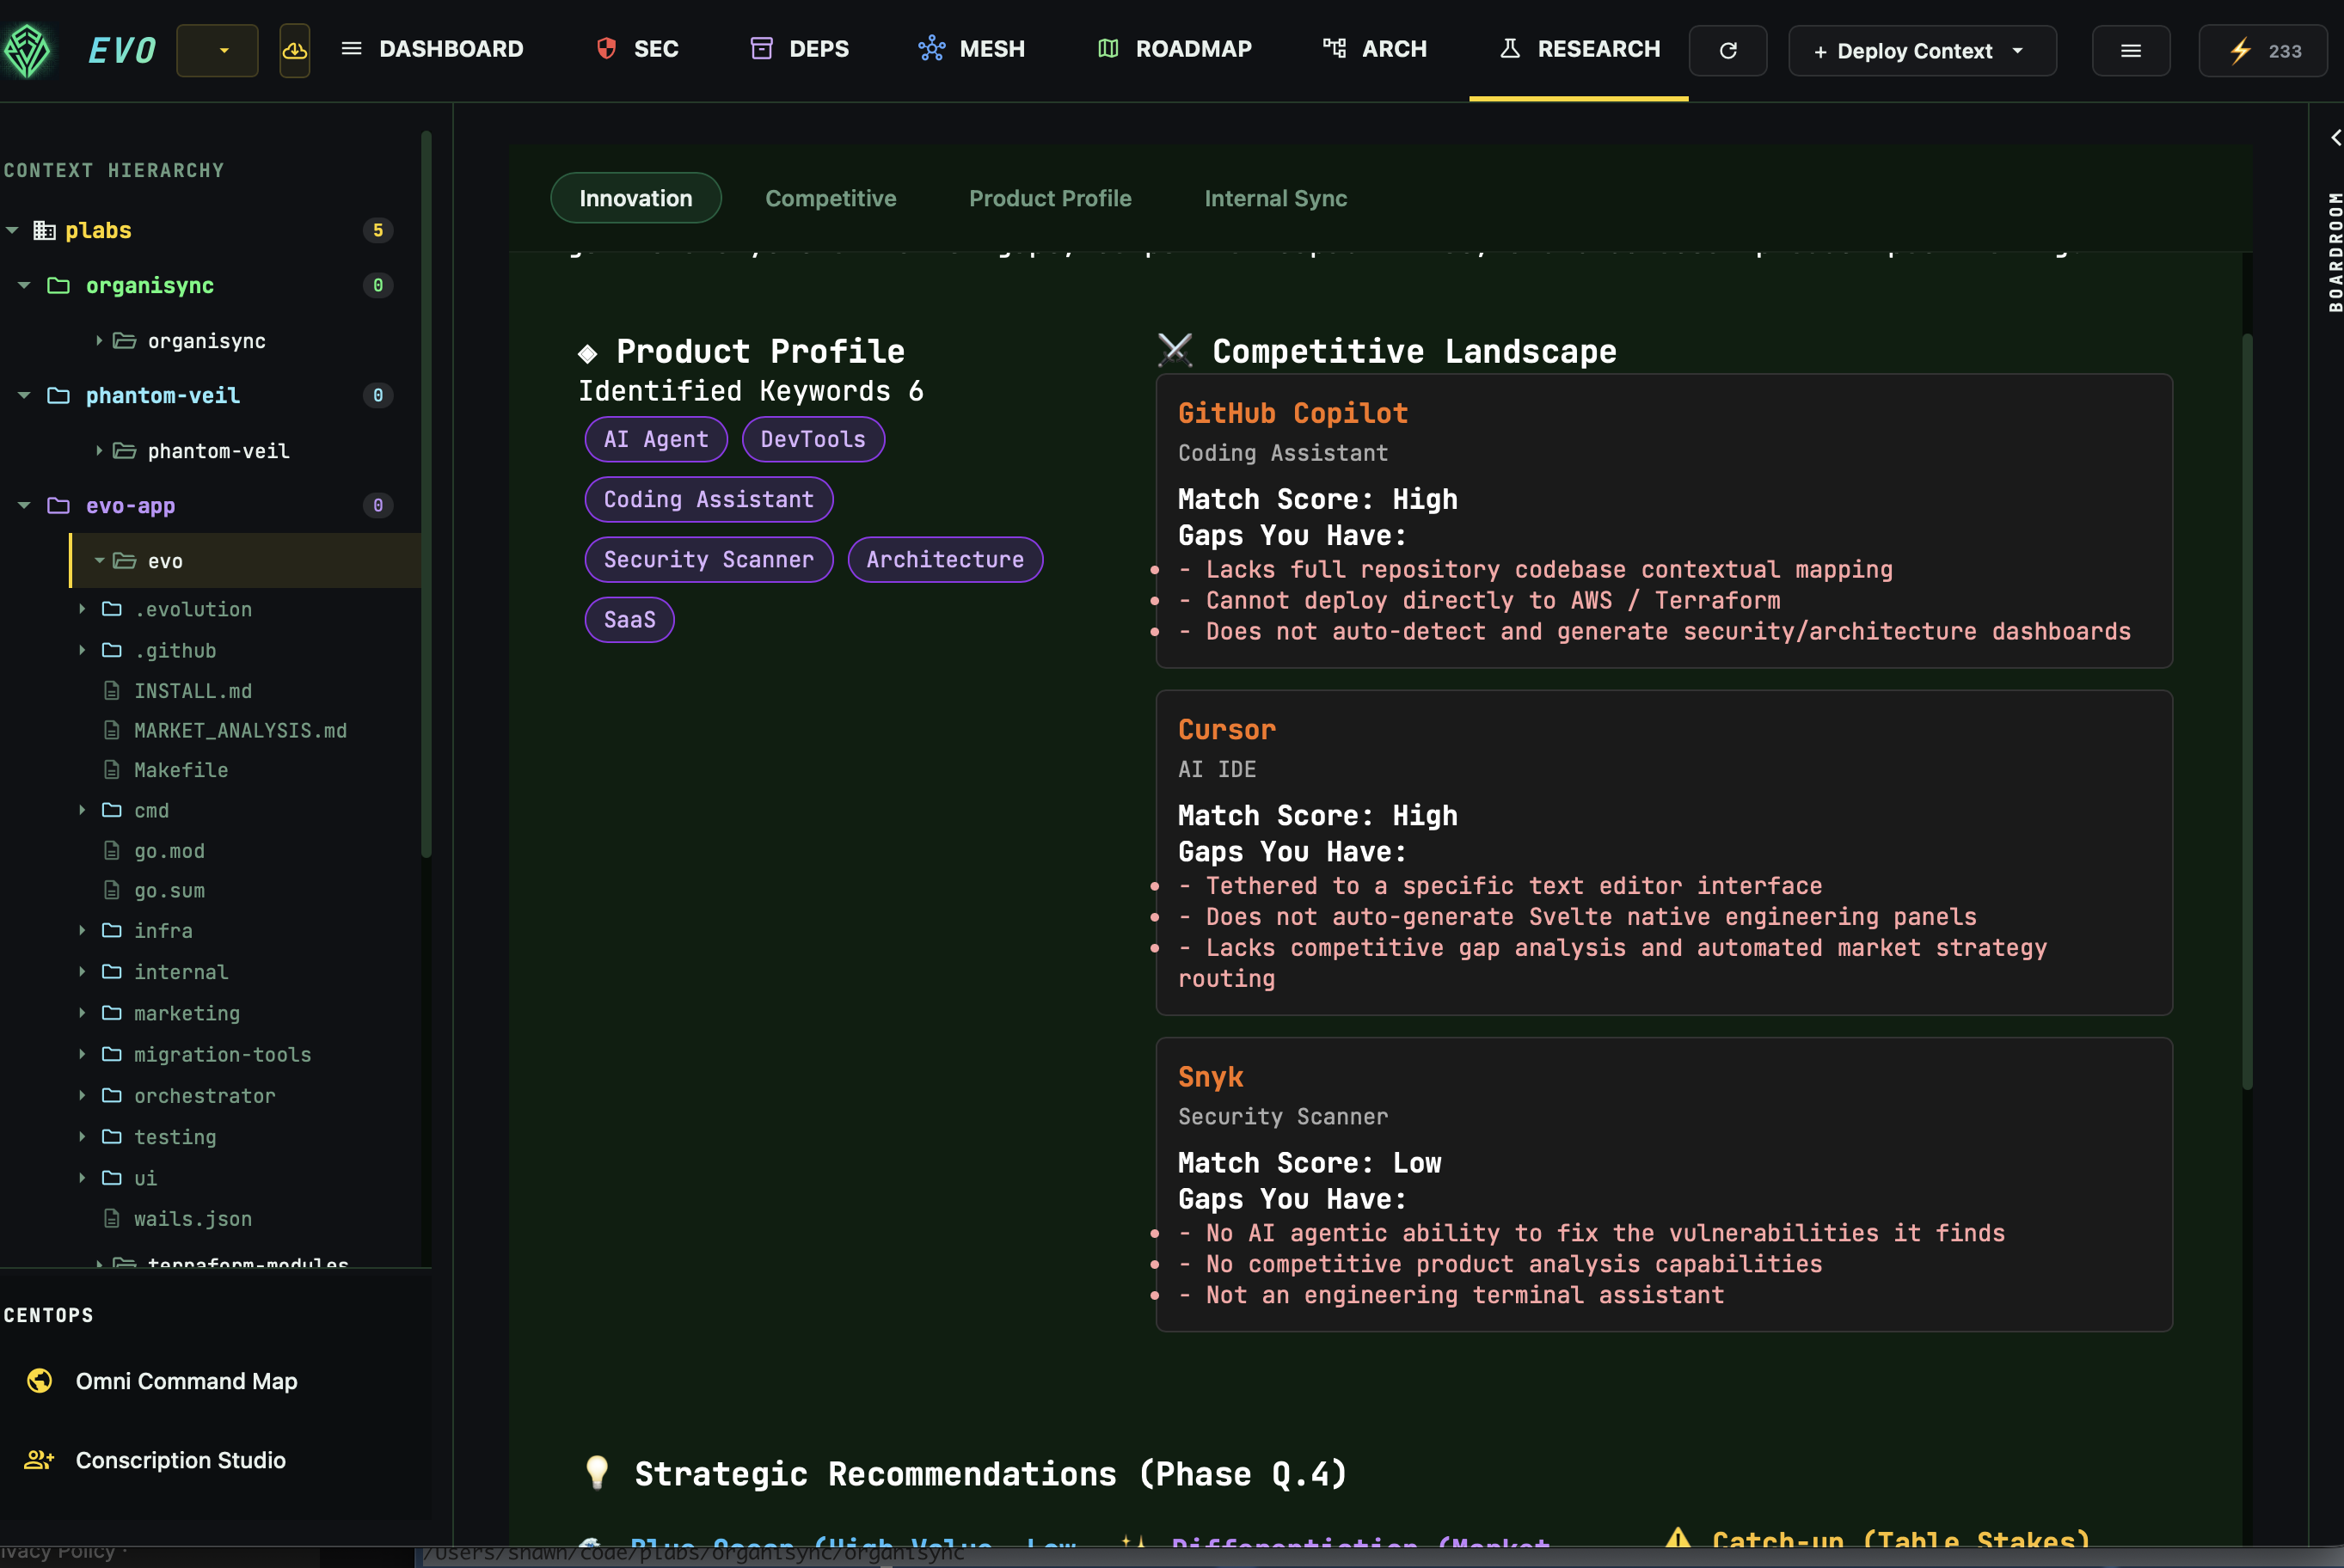2344x1568 pixels.
Task: Click the plabs count badge 5
Action: pyautogui.click(x=377, y=230)
